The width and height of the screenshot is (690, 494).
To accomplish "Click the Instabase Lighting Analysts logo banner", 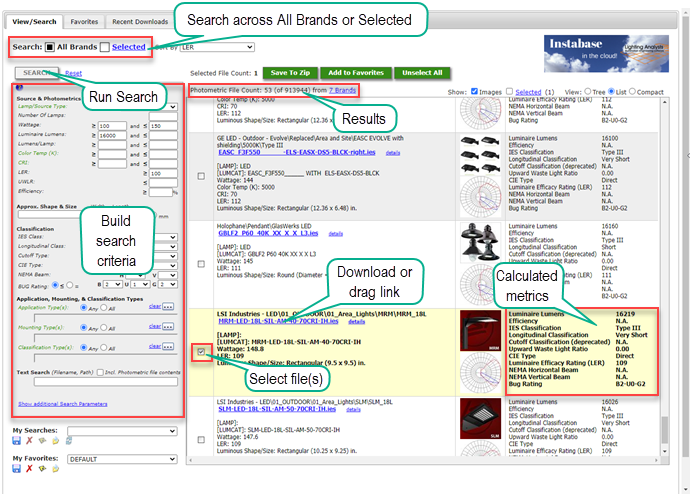I will coord(606,54).
